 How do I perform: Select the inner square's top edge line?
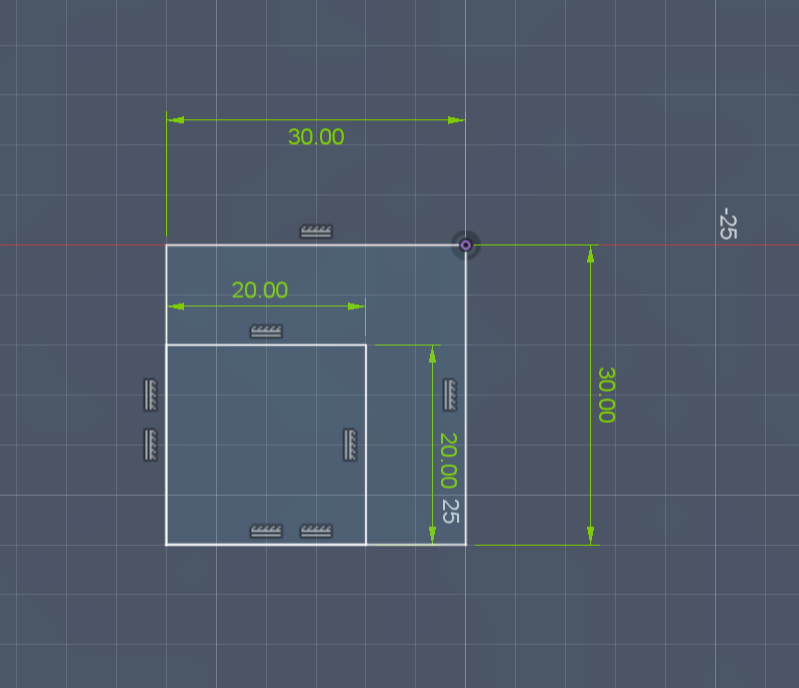pos(266,345)
